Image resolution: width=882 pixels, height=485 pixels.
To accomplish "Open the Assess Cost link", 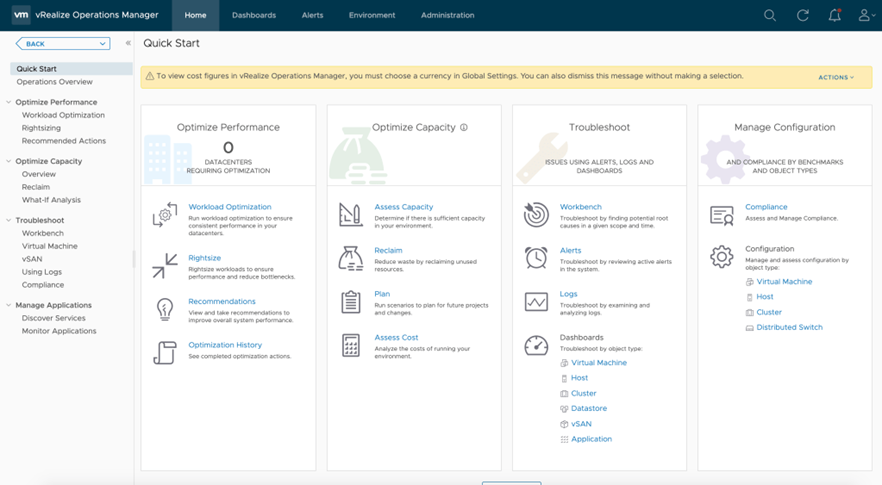I will point(396,338).
